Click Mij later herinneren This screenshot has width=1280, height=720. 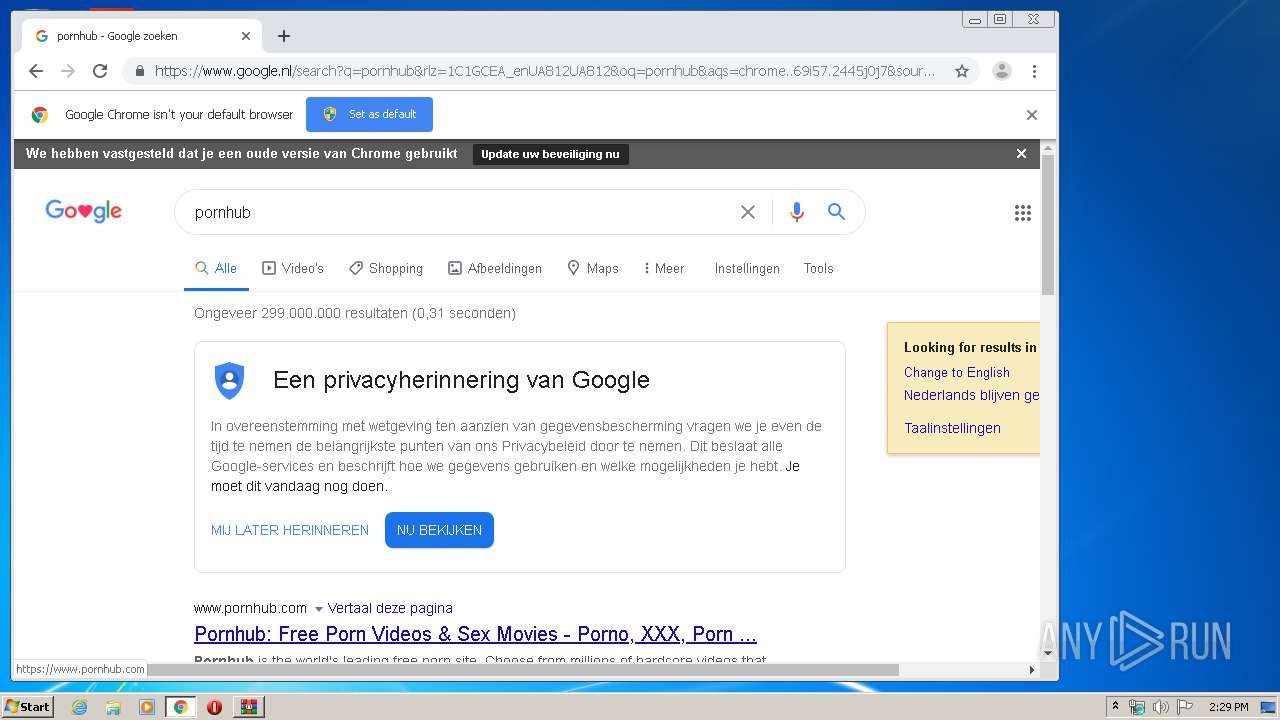click(x=290, y=530)
